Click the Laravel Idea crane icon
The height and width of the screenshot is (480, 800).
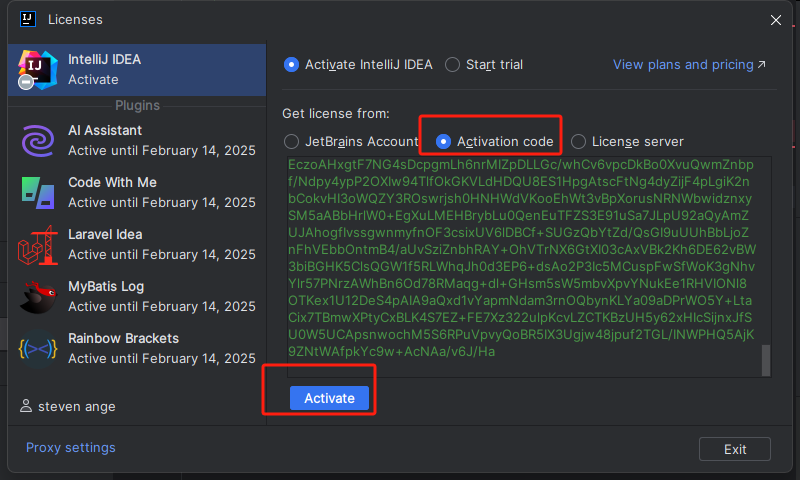[38, 245]
